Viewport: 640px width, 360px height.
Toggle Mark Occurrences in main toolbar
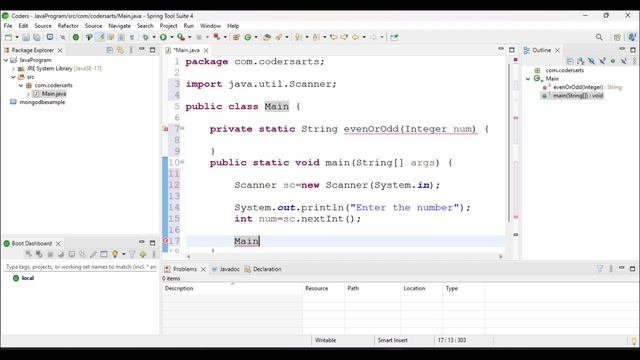click(100, 37)
